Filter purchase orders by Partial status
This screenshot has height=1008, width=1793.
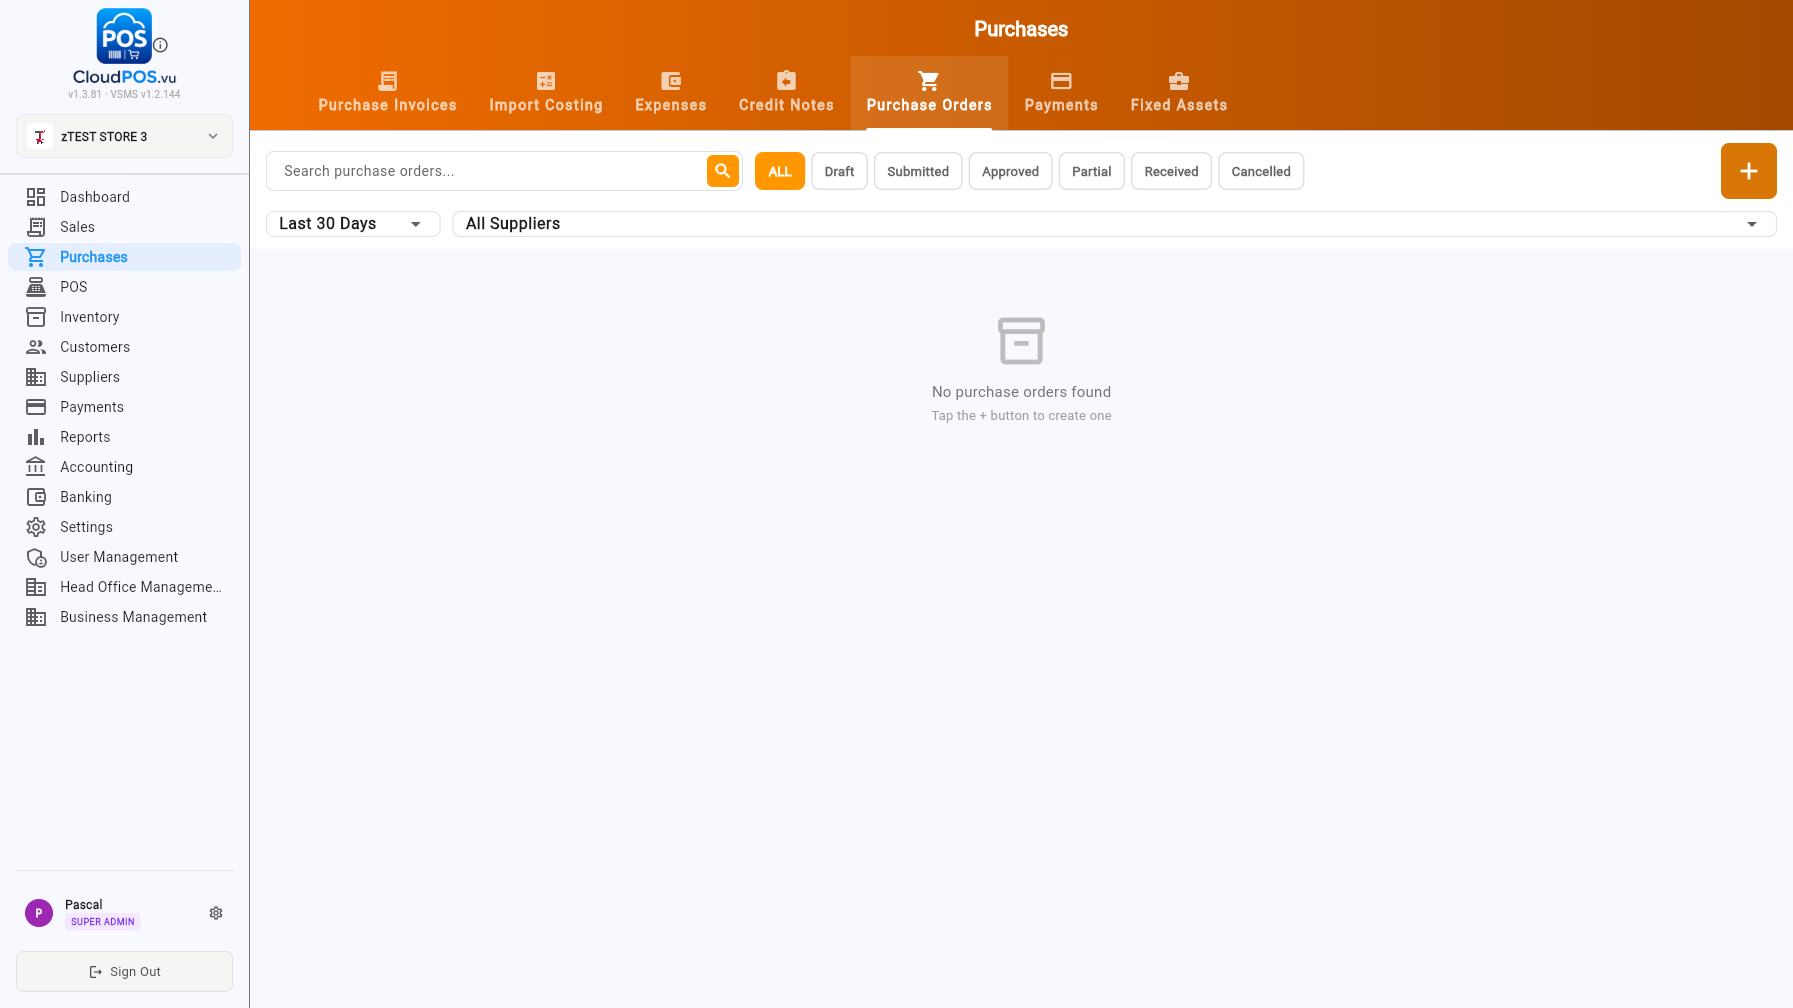coord(1092,171)
